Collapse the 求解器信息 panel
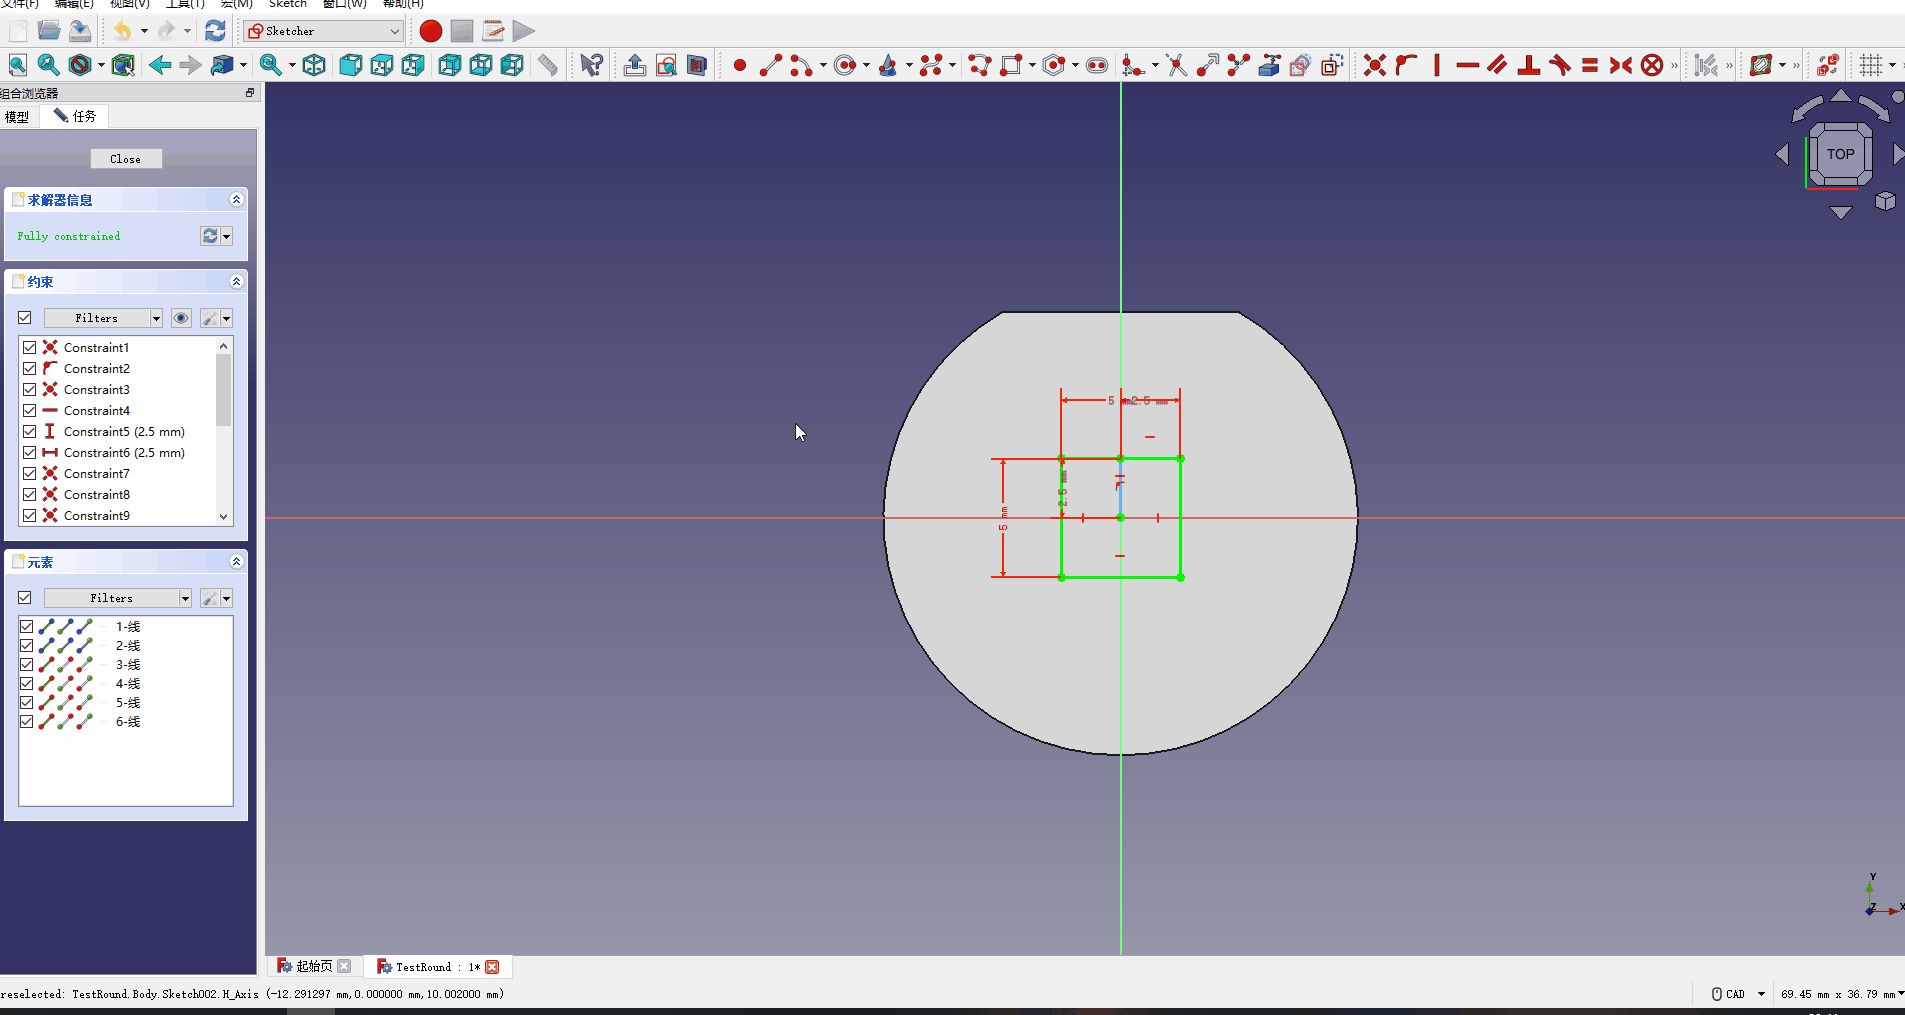Image resolution: width=1905 pixels, height=1015 pixels. coord(236,200)
